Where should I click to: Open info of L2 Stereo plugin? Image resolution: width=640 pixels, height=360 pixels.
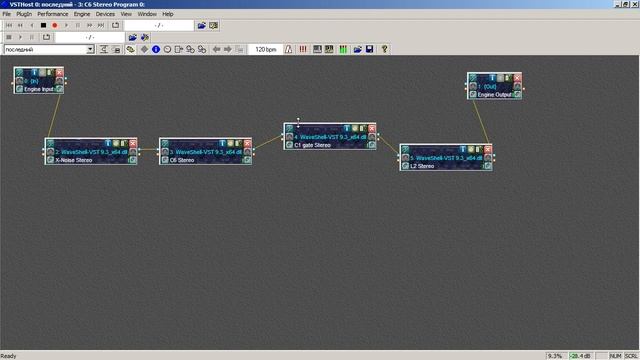point(463,149)
